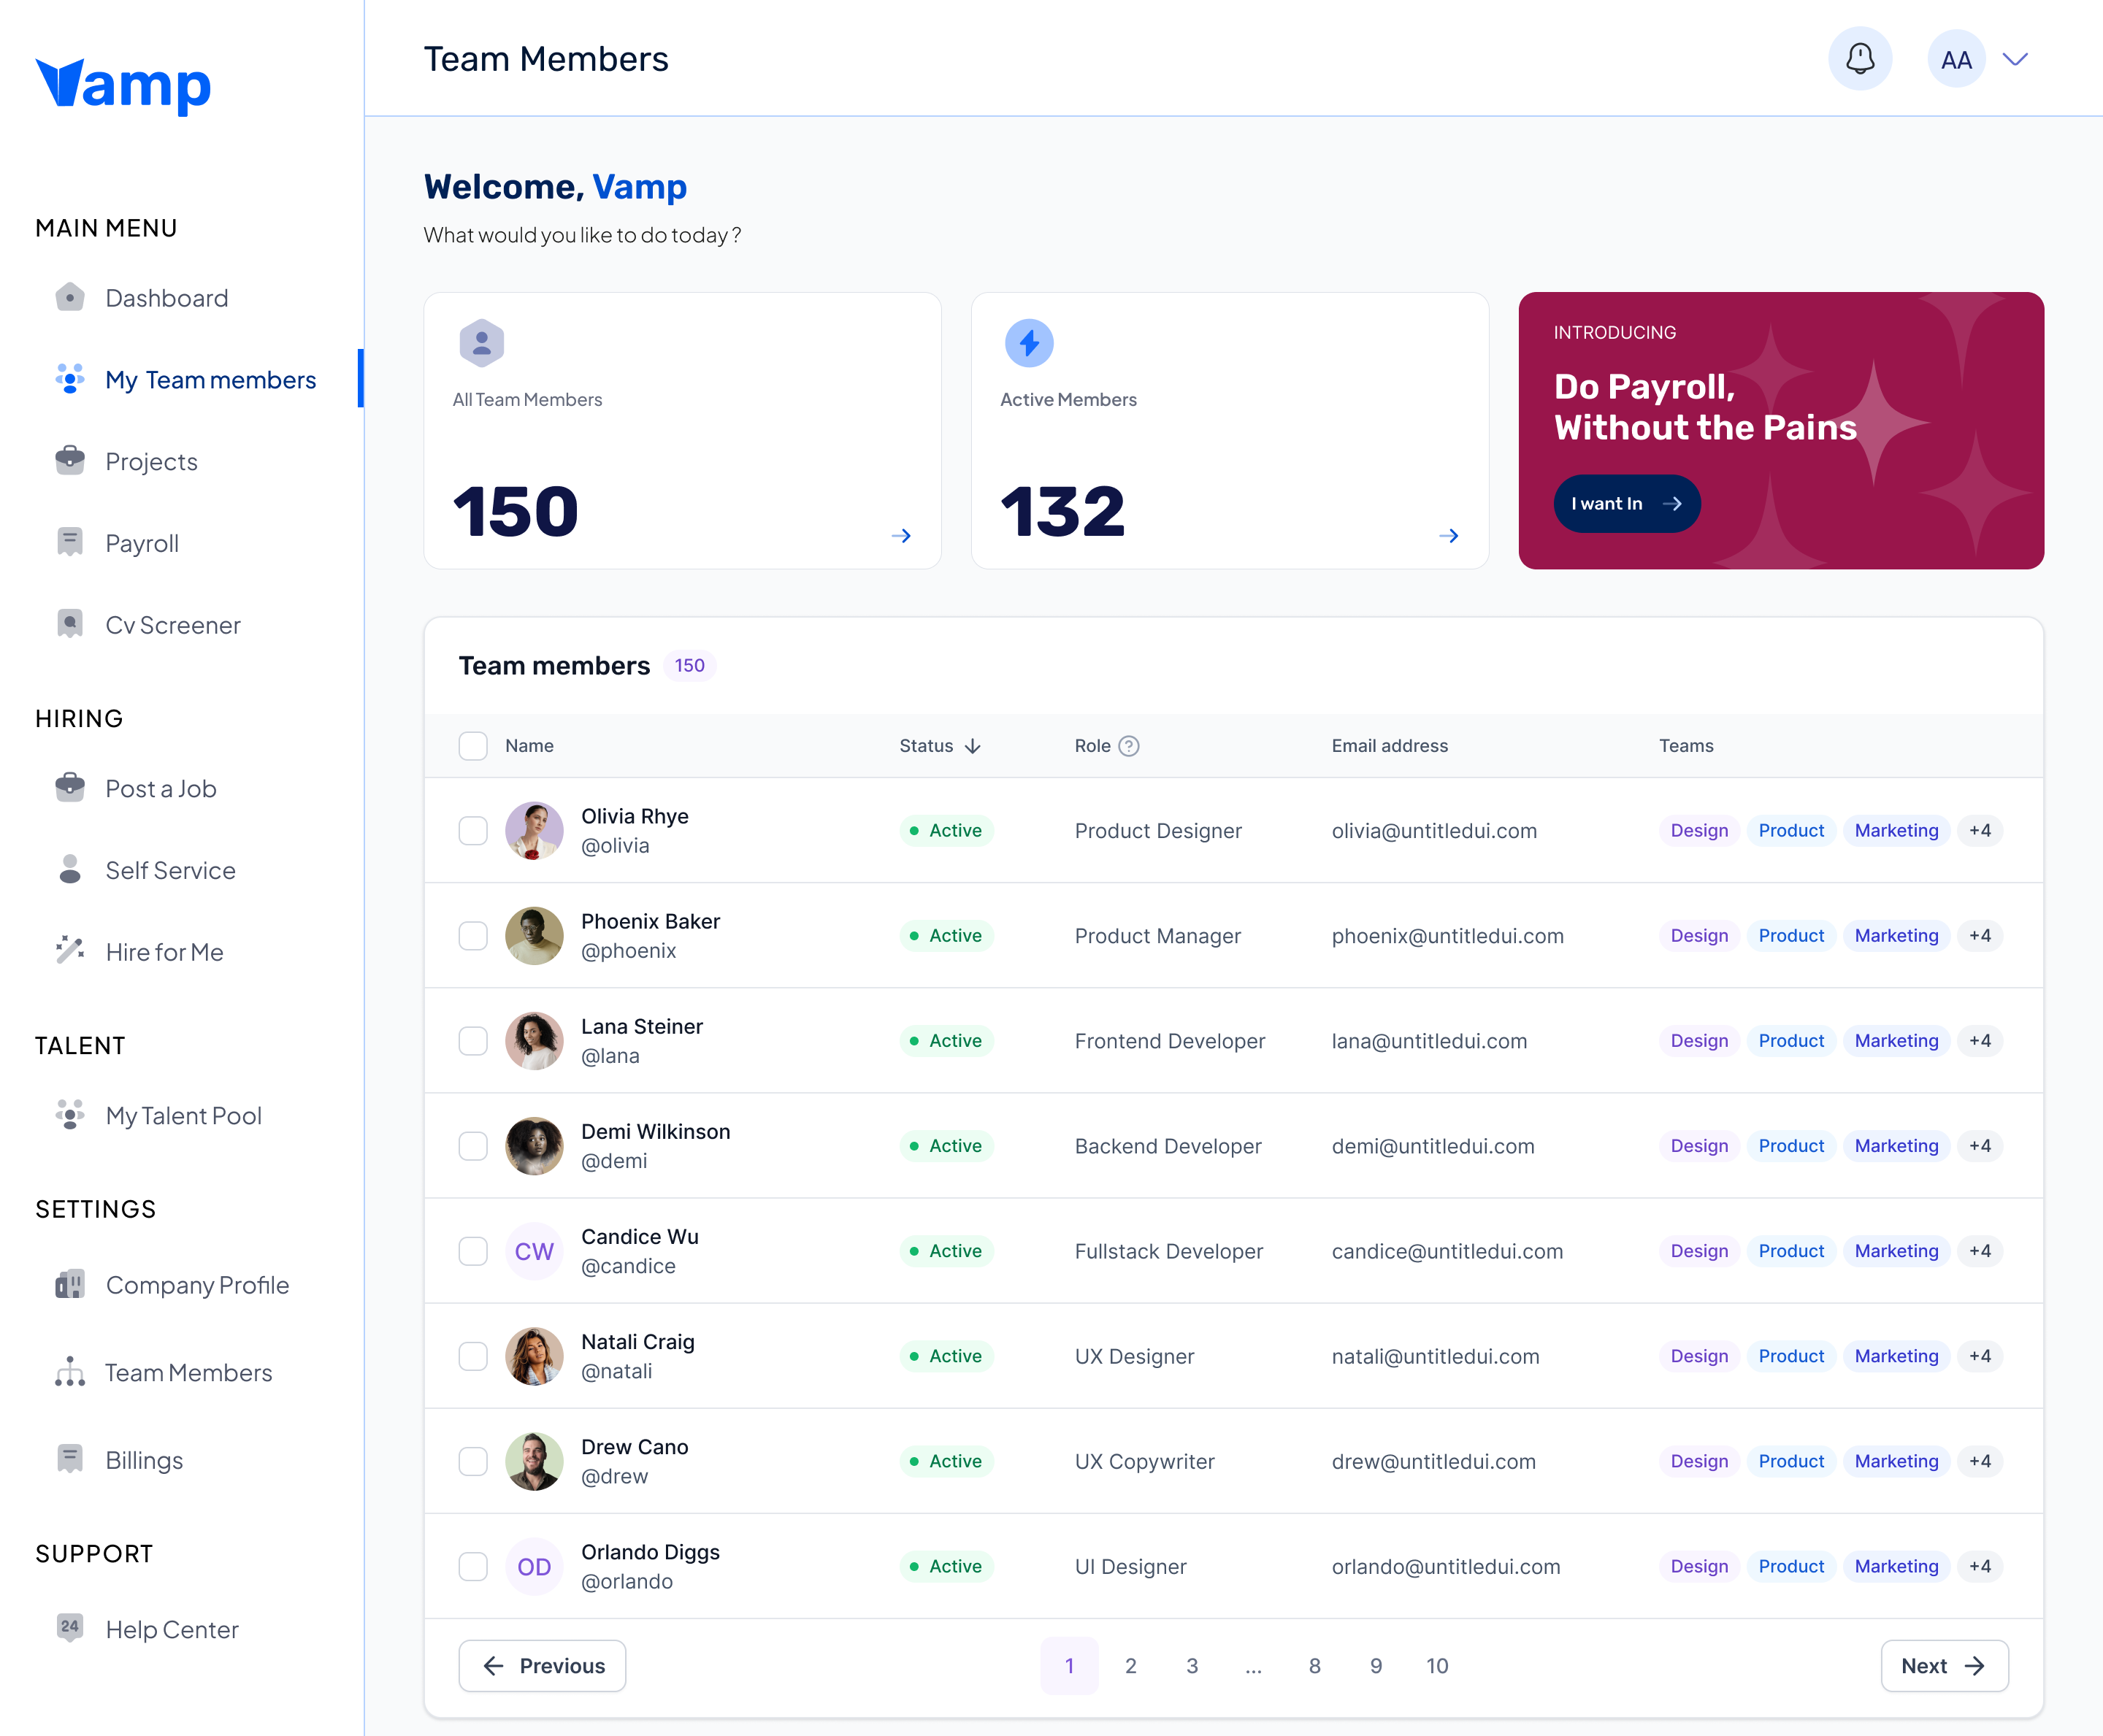Click the Post a Job briefcase icon
The height and width of the screenshot is (1736, 2103).
[x=70, y=788]
